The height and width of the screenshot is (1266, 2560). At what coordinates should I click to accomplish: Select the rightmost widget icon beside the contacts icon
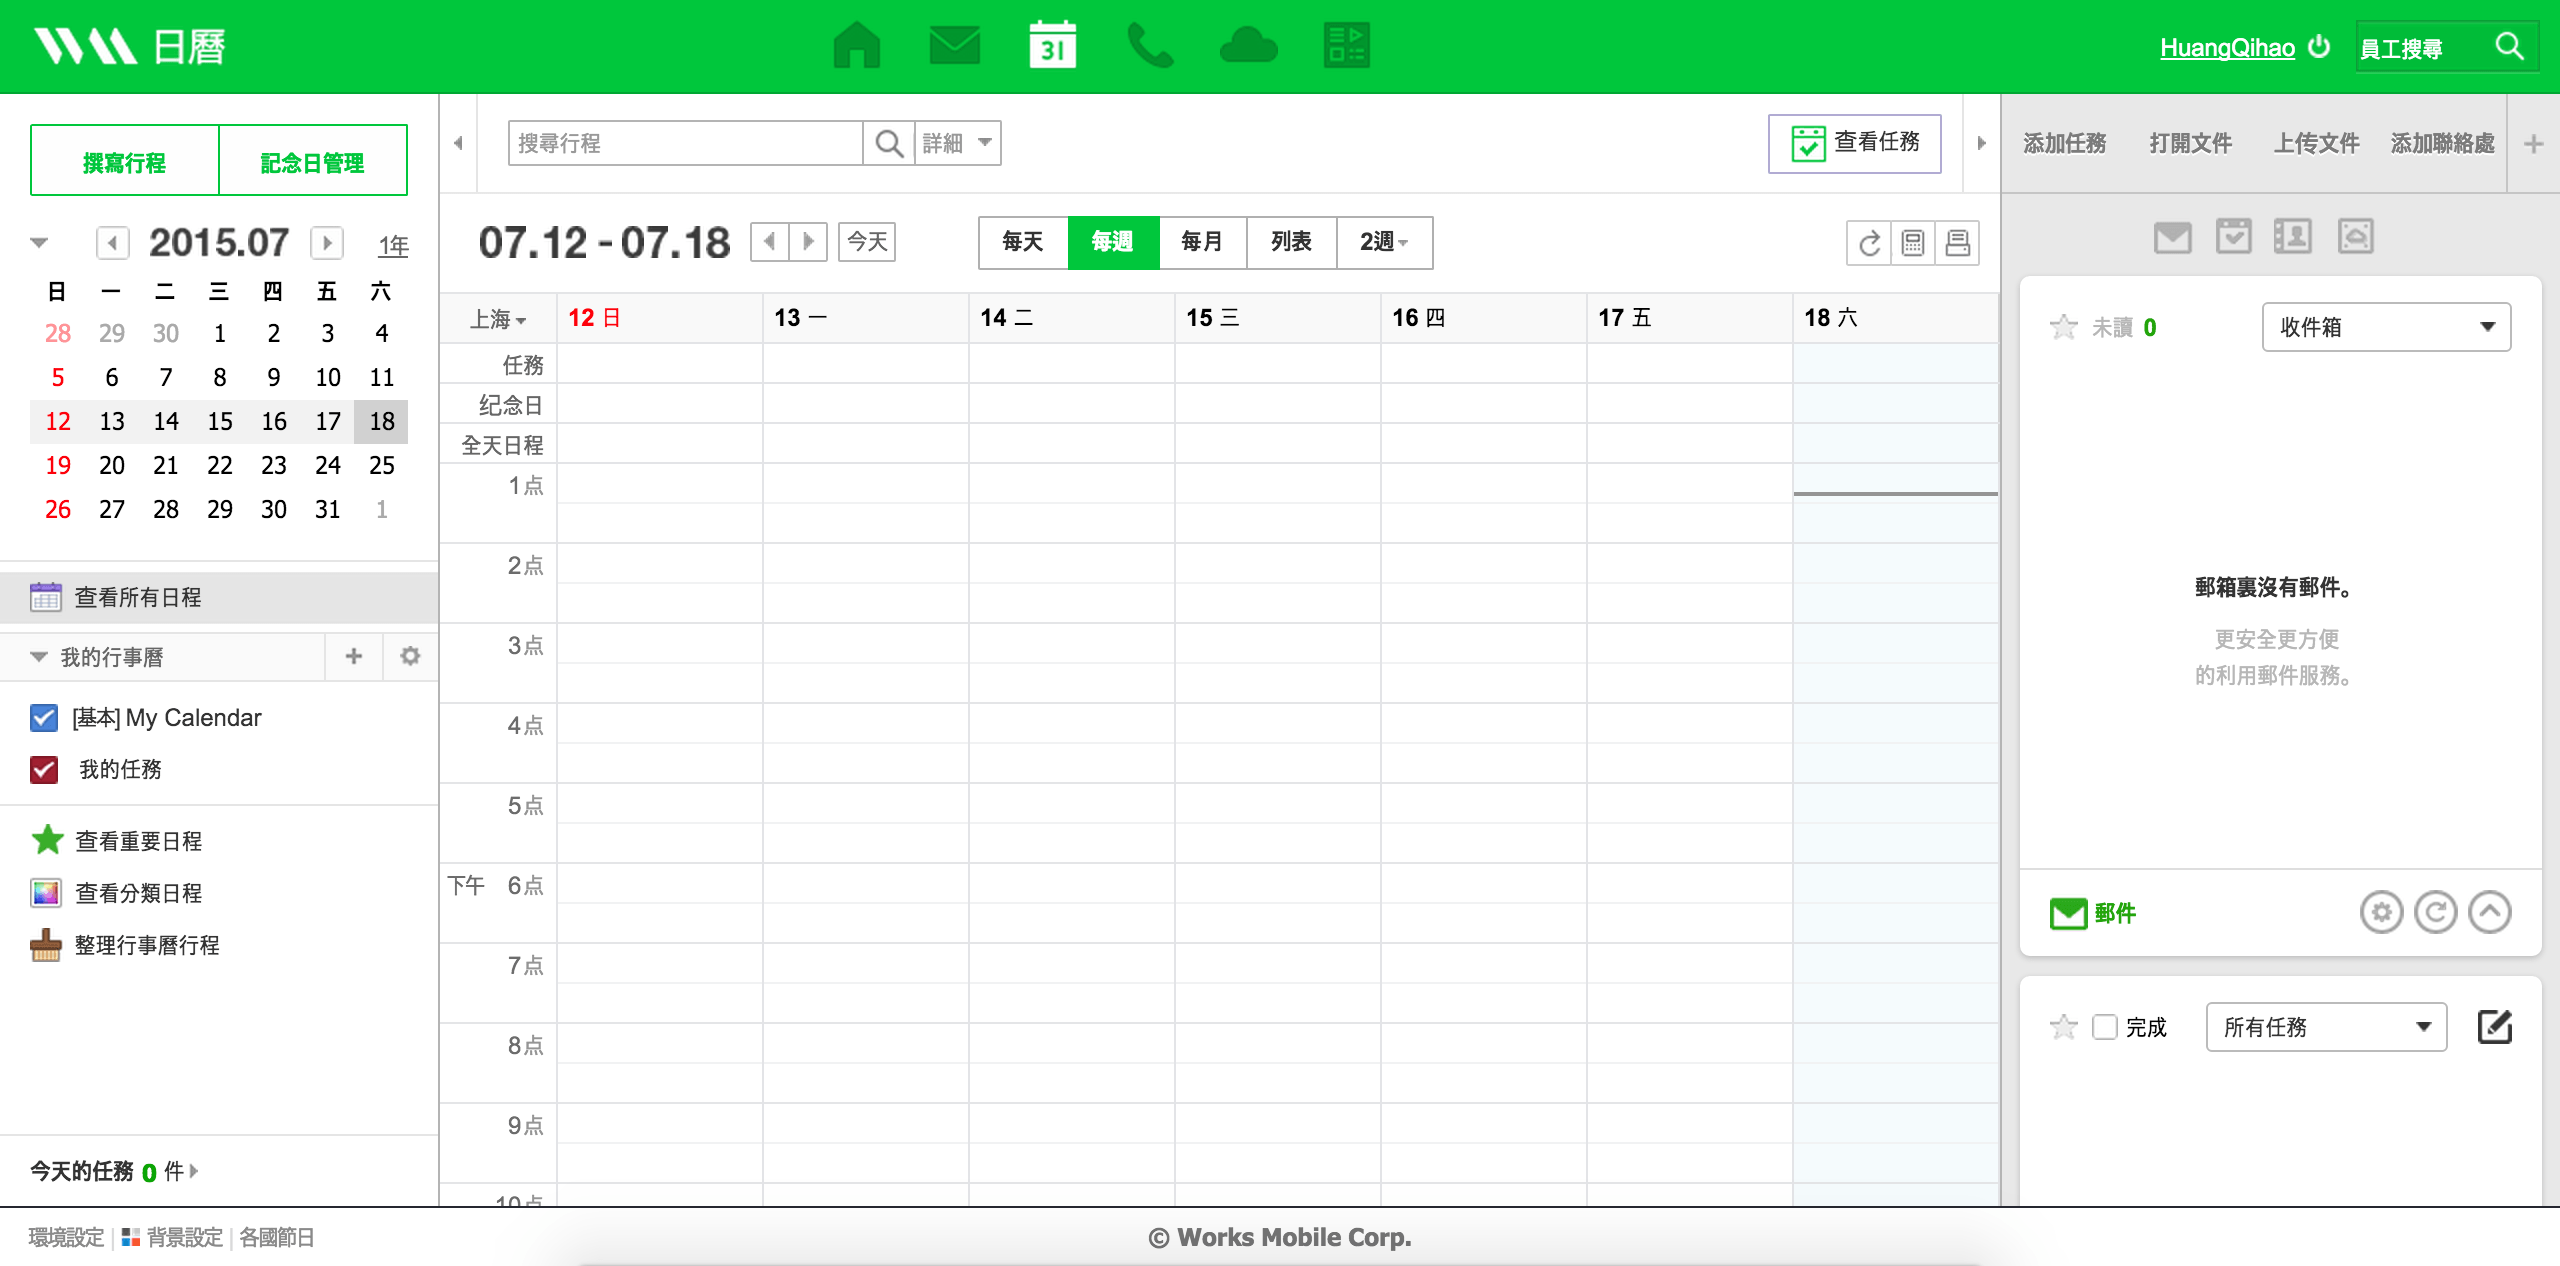[x=2355, y=237]
